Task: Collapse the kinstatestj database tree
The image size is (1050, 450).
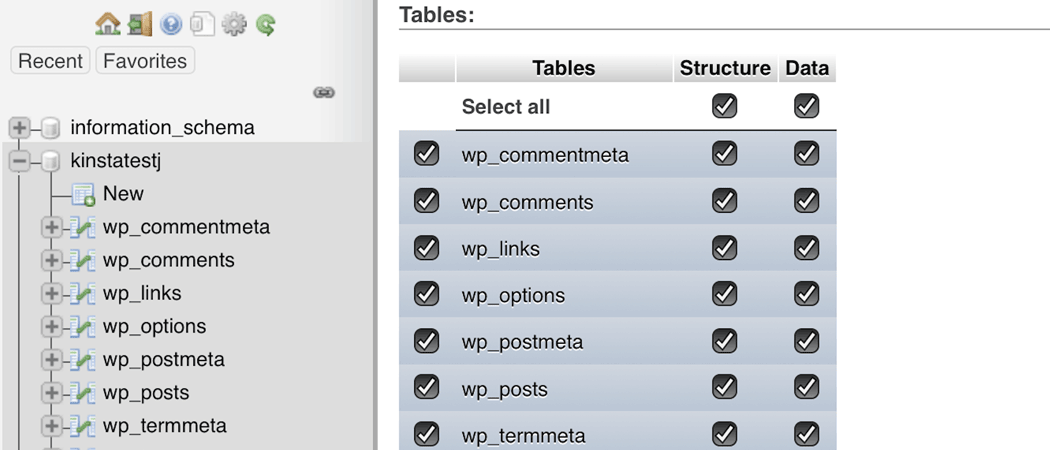Action: click(x=19, y=161)
